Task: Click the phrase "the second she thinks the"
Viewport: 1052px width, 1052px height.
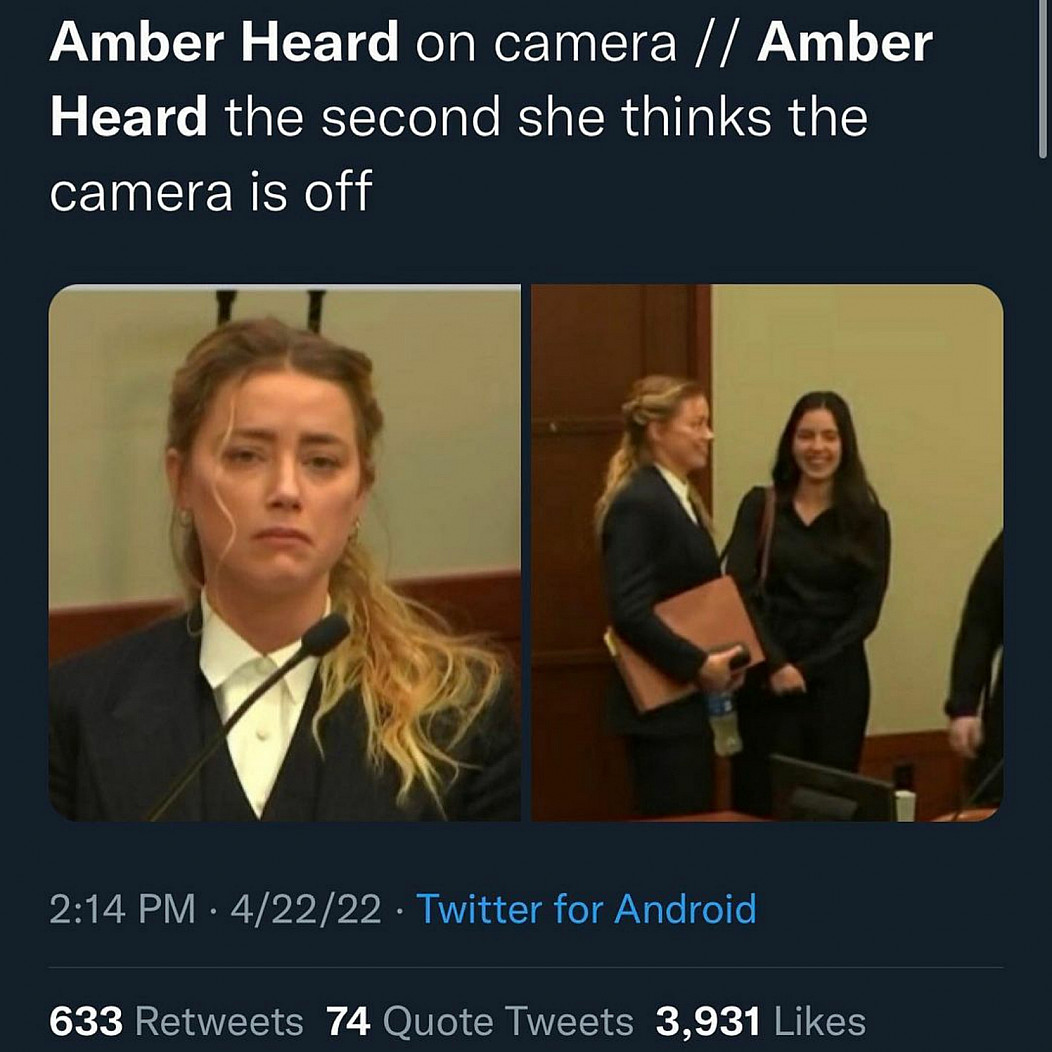Action: click(x=546, y=117)
